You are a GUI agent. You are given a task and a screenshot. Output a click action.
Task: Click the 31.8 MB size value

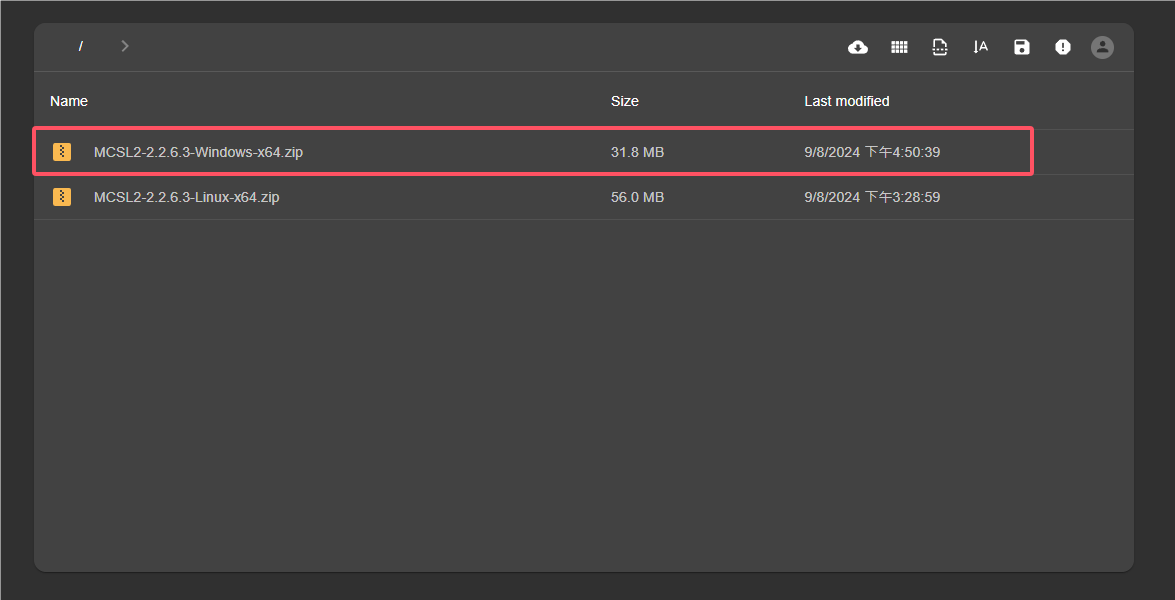(x=638, y=152)
